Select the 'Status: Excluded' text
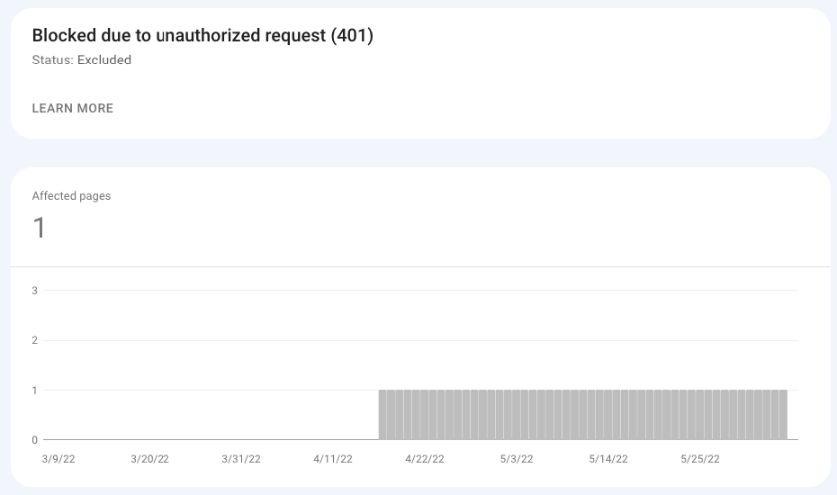 [x=81, y=60]
